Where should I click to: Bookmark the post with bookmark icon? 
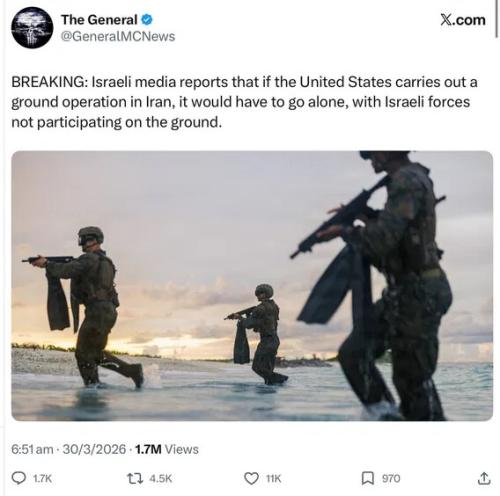click(x=368, y=478)
